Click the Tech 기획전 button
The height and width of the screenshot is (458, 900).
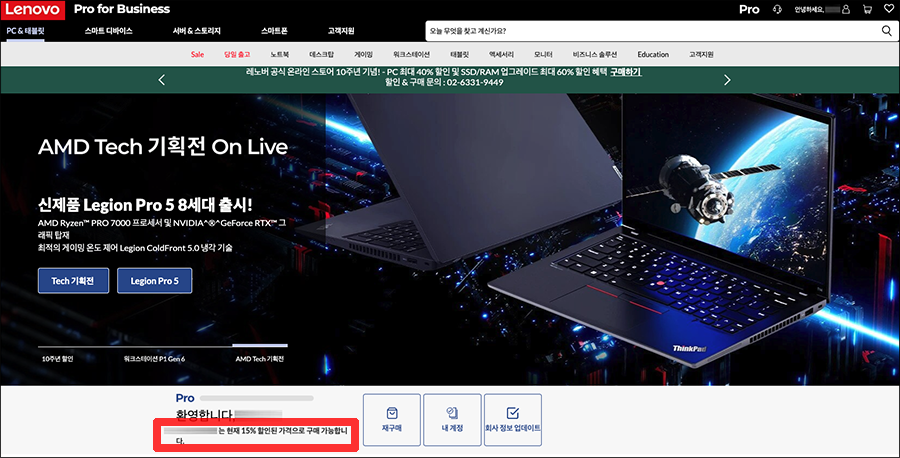tap(73, 281)
